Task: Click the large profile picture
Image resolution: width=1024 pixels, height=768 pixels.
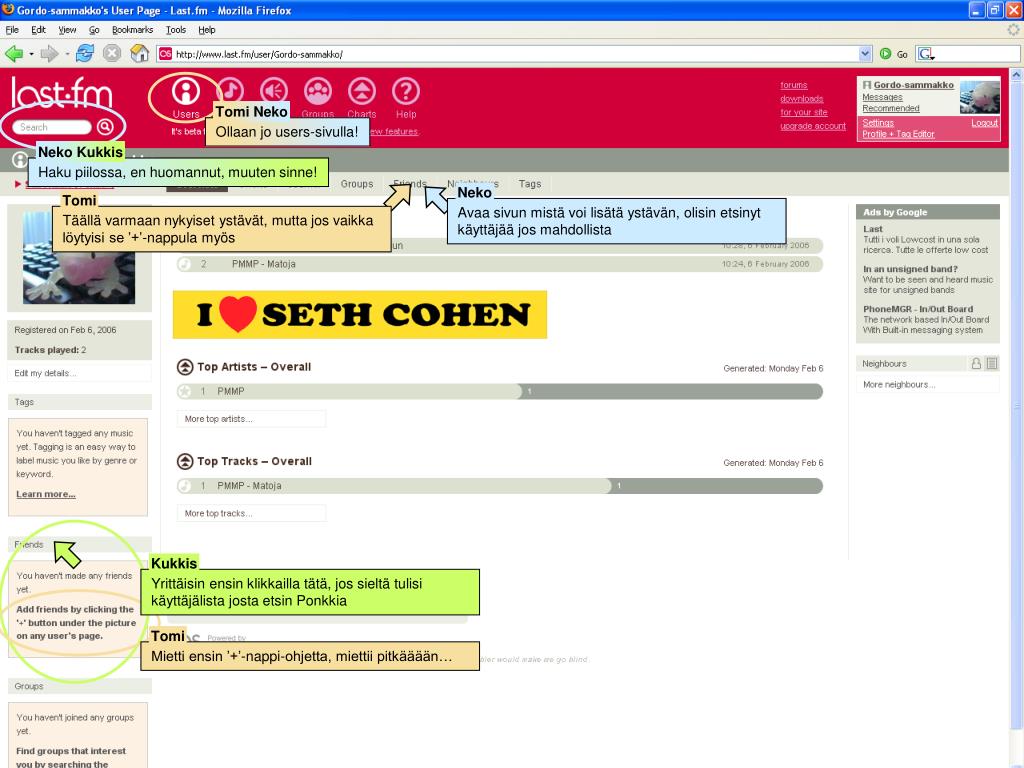Action: coord(79,257)
